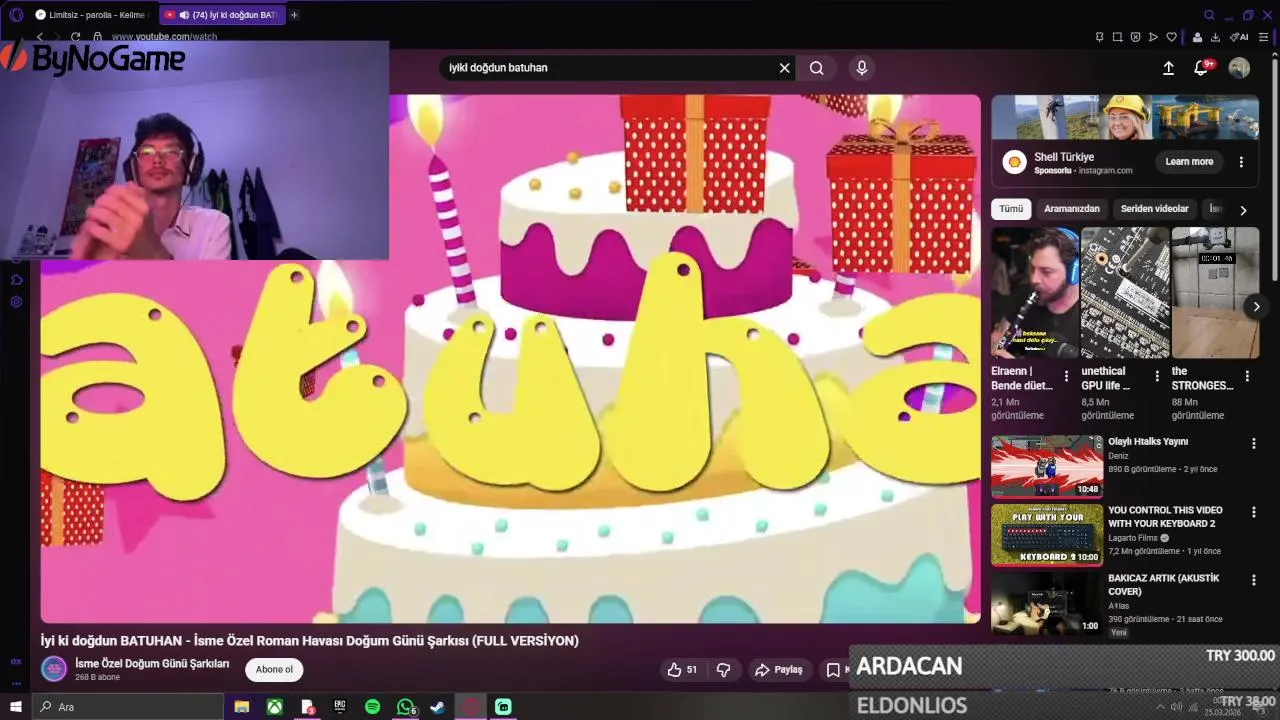Open Epic Games Launcher from taskbar
1280x720 pixels.
click(340, 707)
